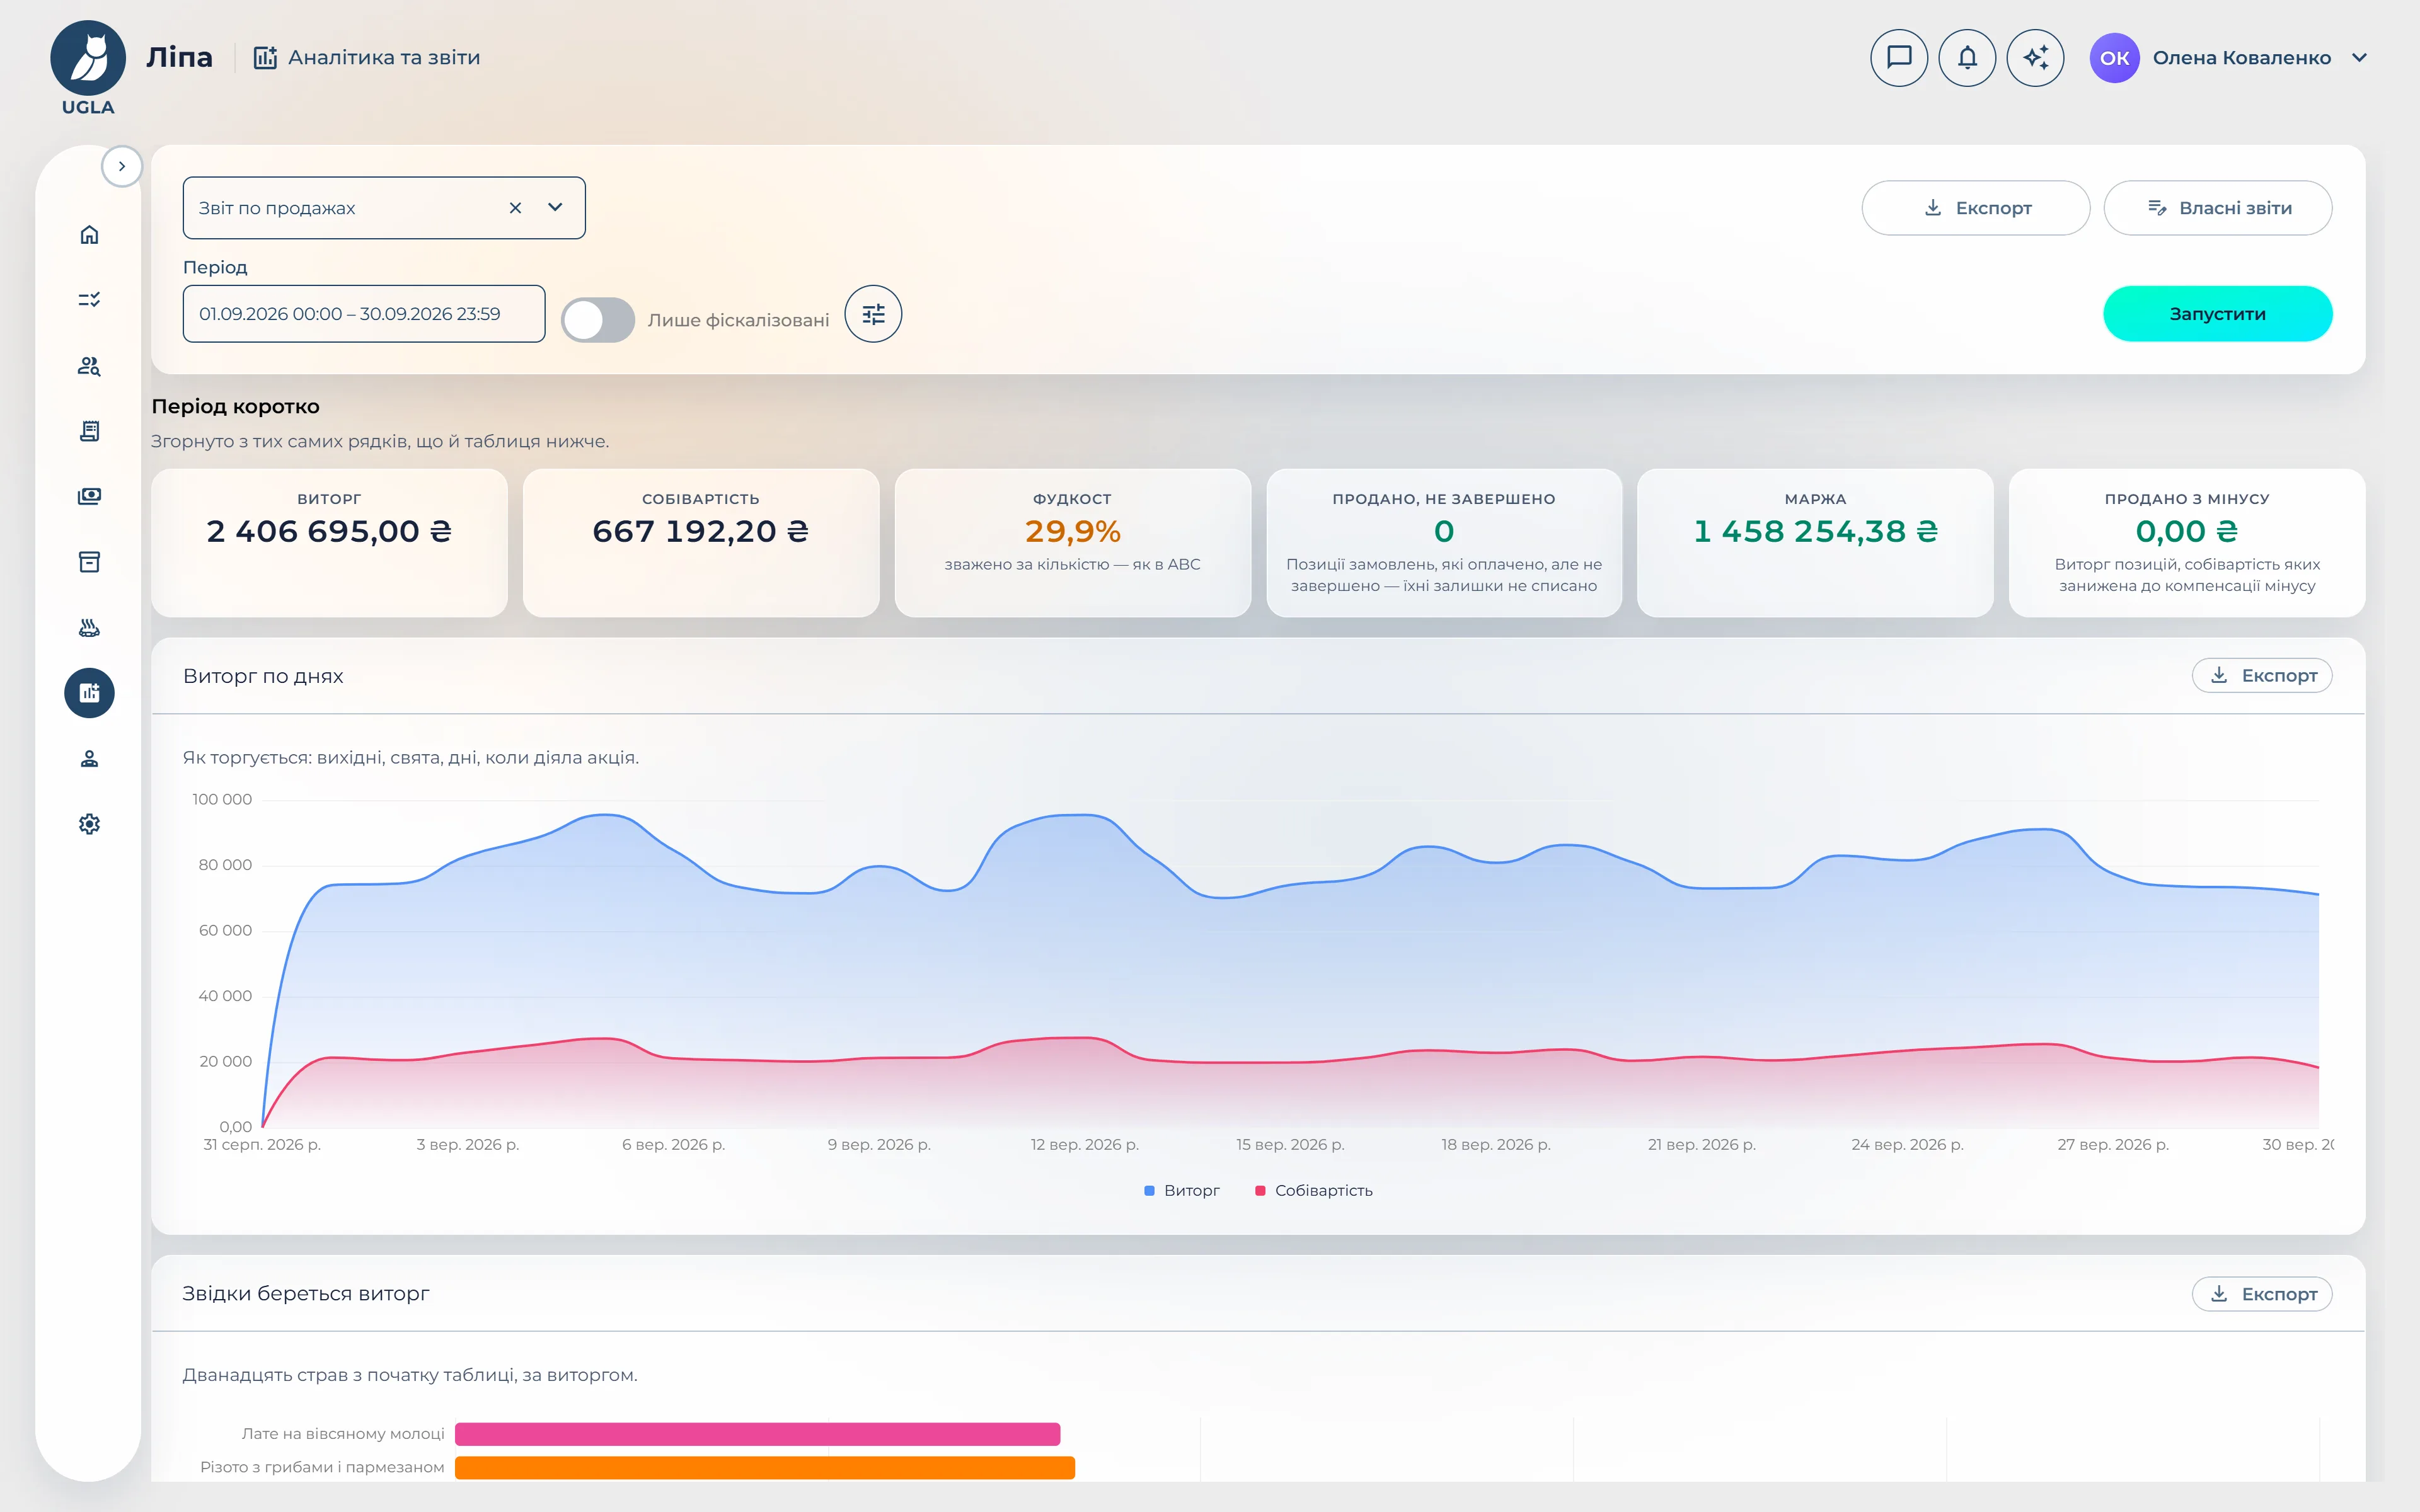The height and width of the screenshot is (1512, 2420).
Task: Open the AI sparkles assistant icon
Action: point(2035,58)
